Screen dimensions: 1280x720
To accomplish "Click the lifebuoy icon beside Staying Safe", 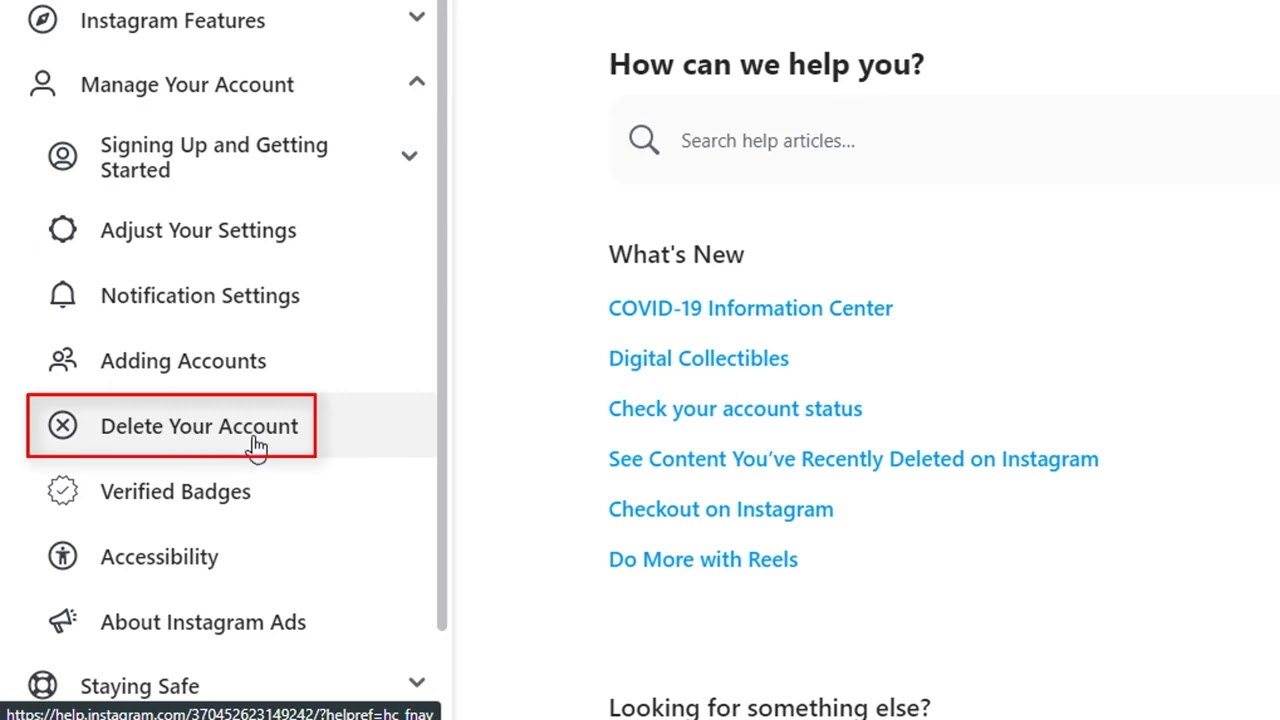I will (x=42, y=685).
